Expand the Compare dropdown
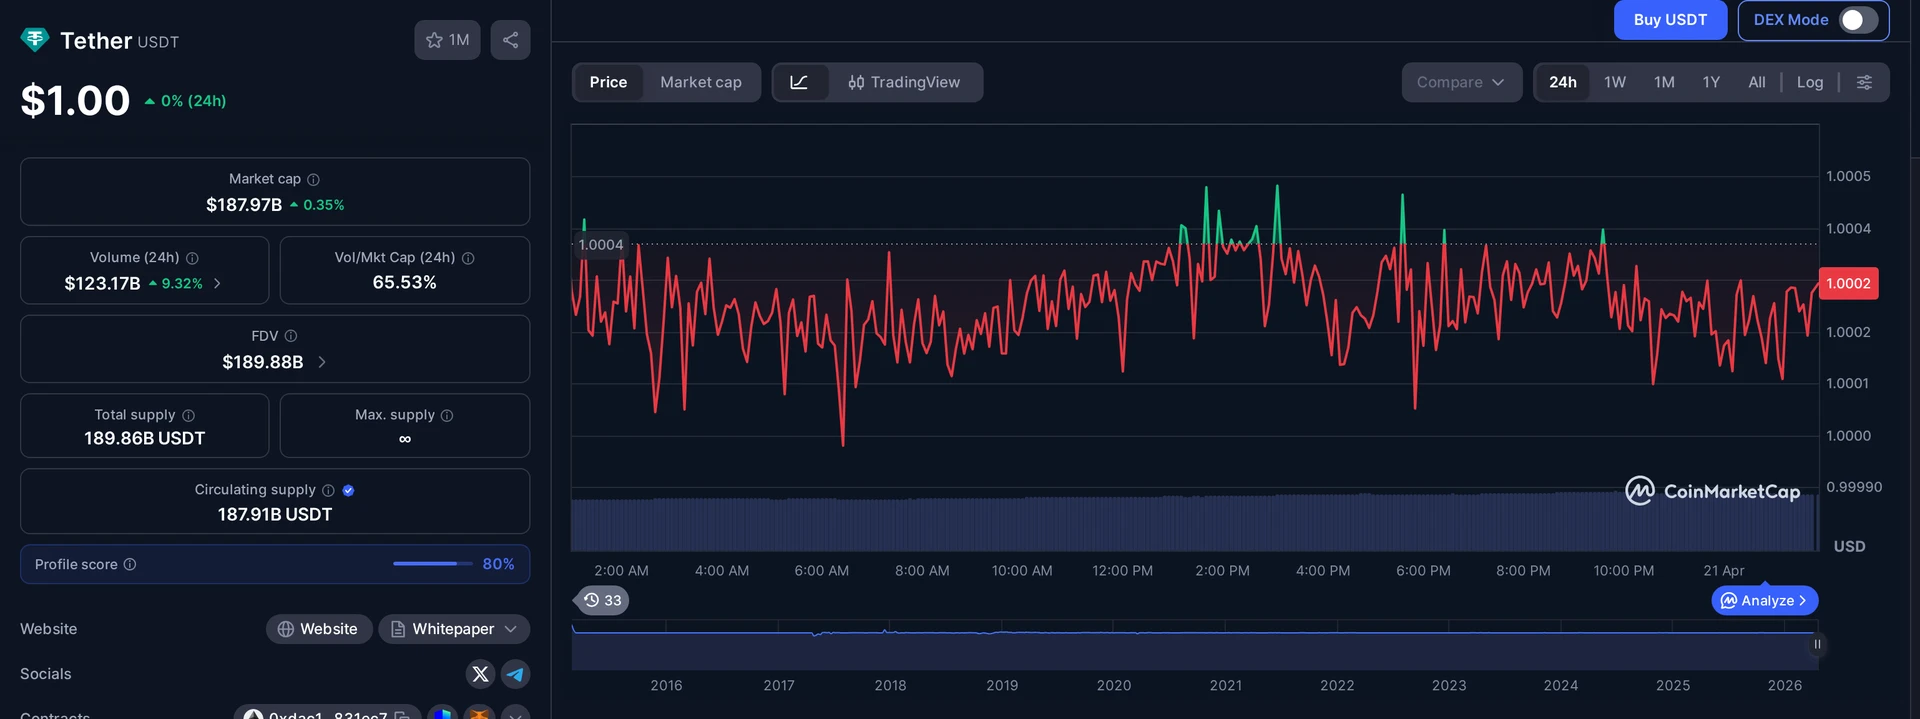 pyautogui.click(x=1461, y=82)
